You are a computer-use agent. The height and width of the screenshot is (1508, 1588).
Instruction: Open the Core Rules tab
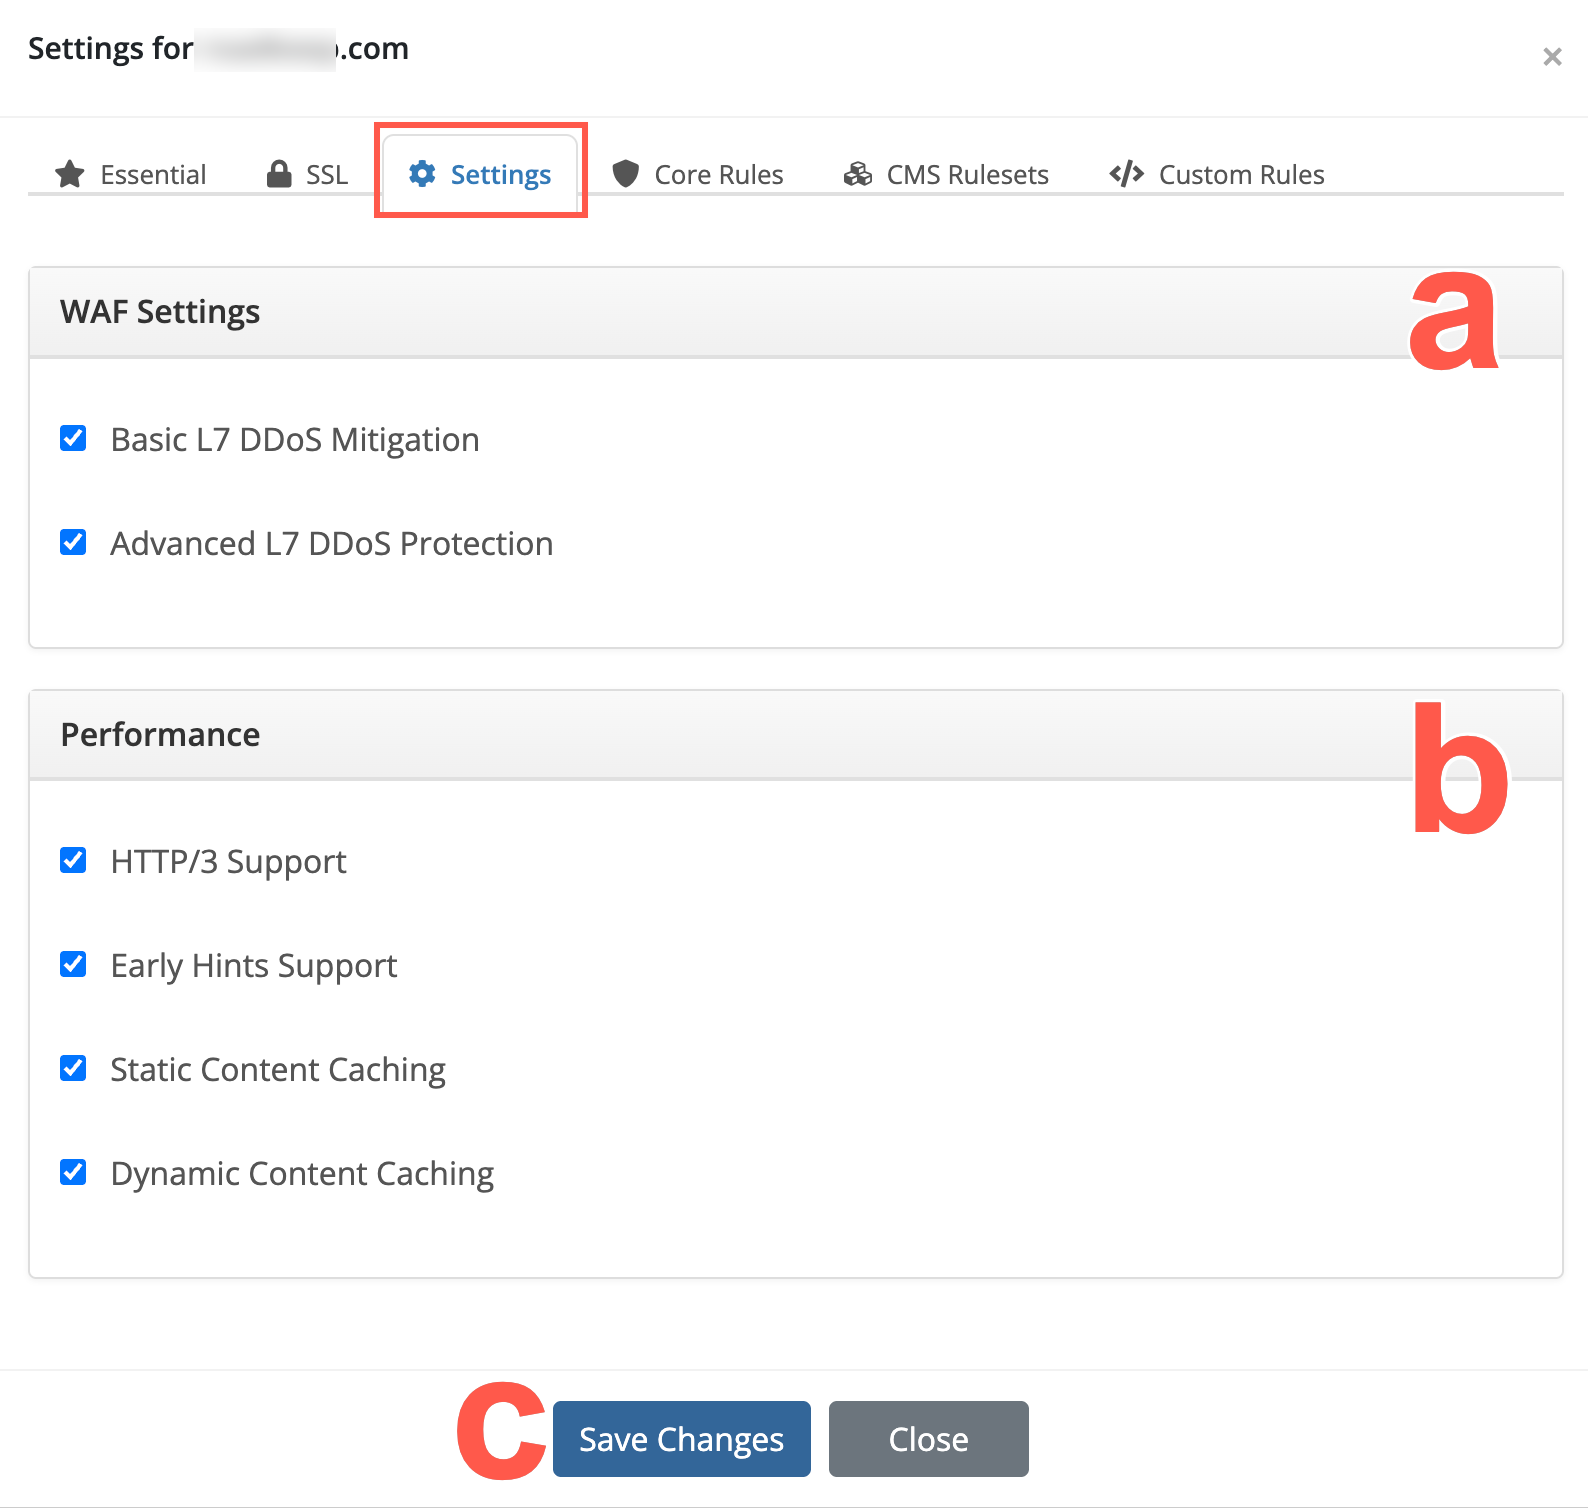(x=698, y=174)
